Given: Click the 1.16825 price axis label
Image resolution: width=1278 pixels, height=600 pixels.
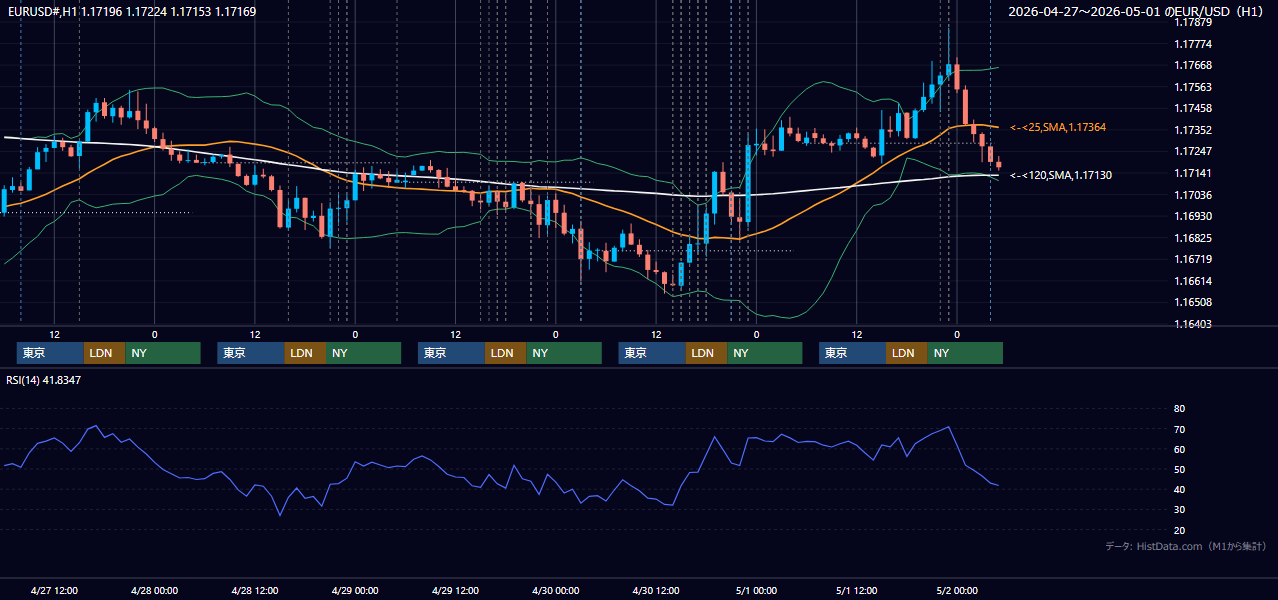Looking at the screenshot, I should pos(1192,238).
